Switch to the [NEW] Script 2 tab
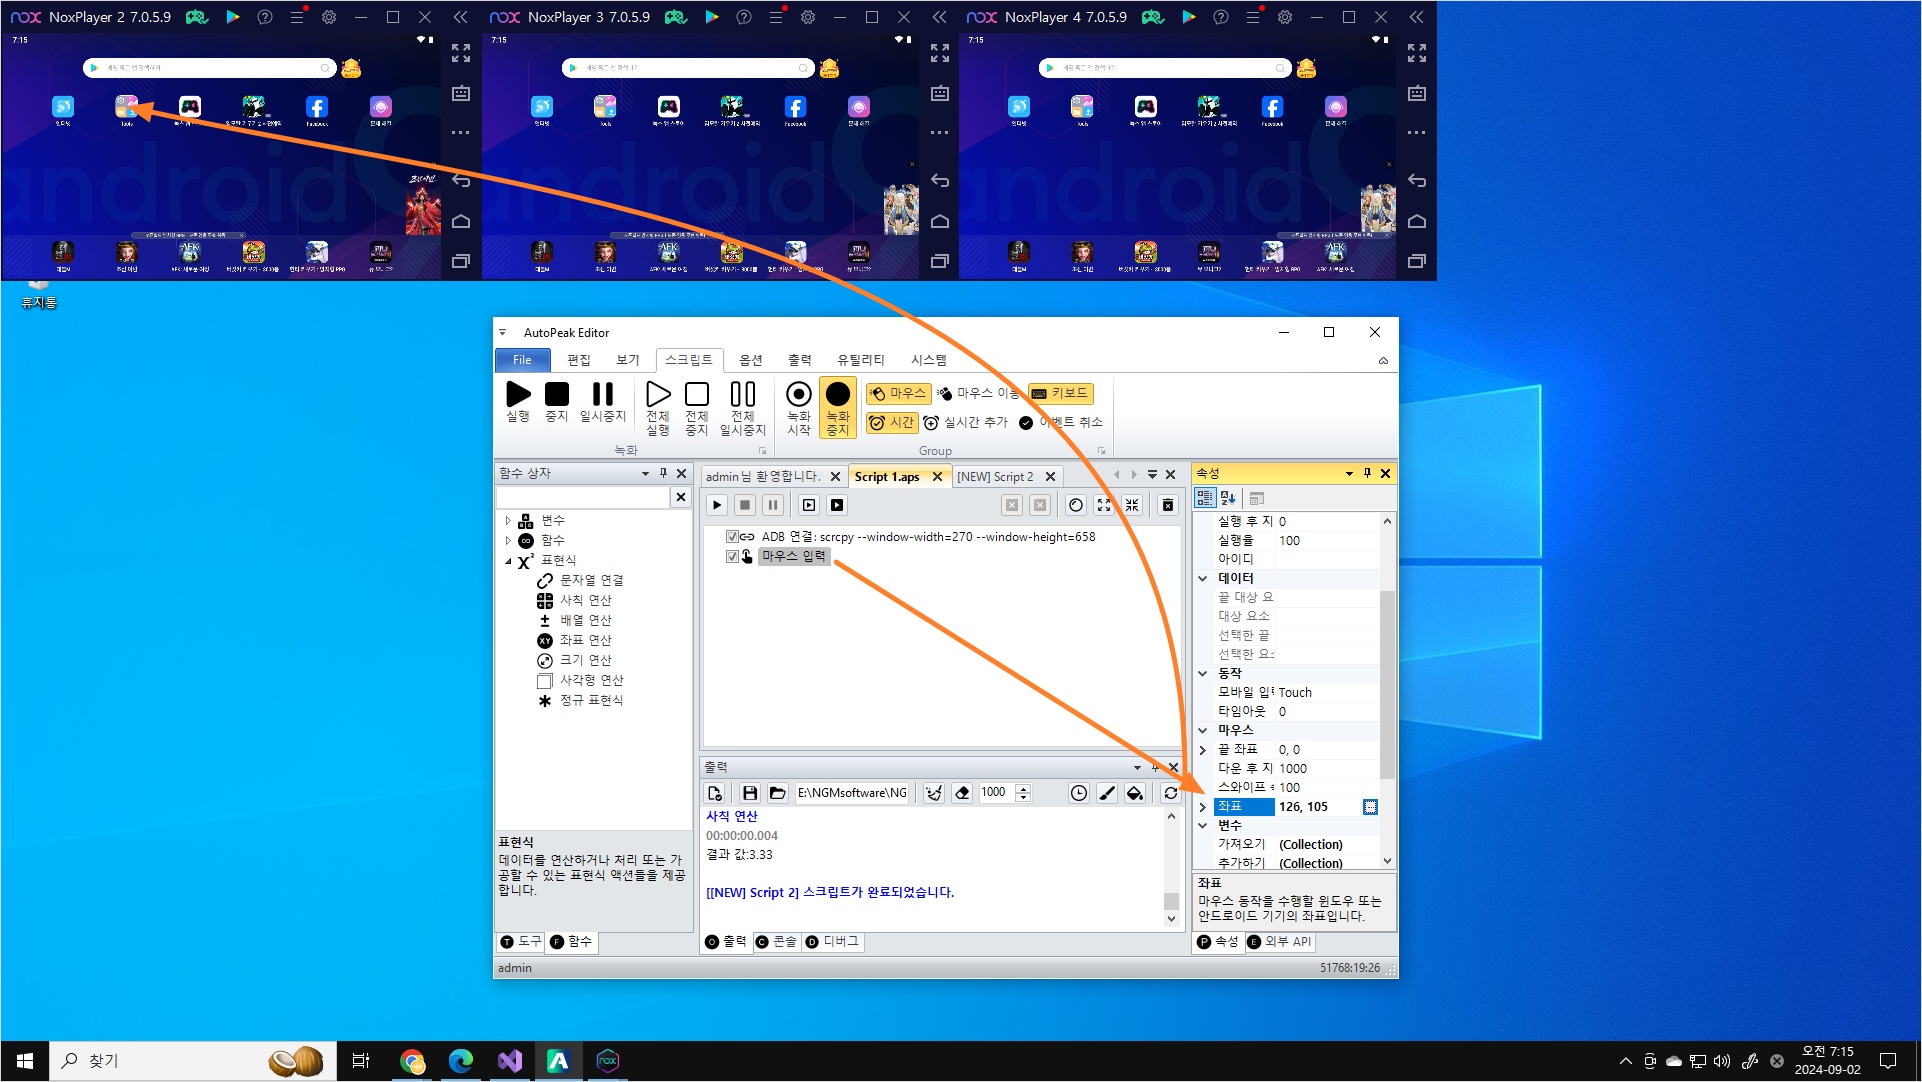 pyautogui.click(x=994, y=477)
